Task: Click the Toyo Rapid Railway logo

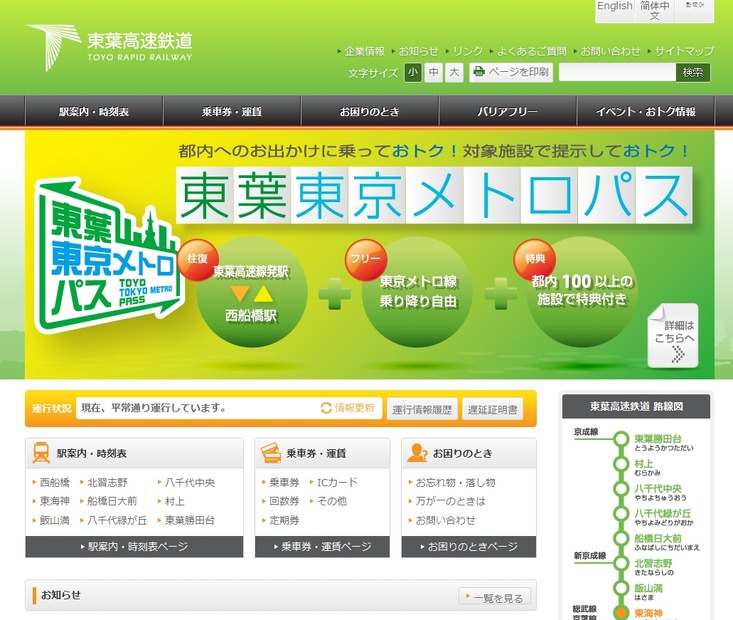Action: click(x=109, y=47)
